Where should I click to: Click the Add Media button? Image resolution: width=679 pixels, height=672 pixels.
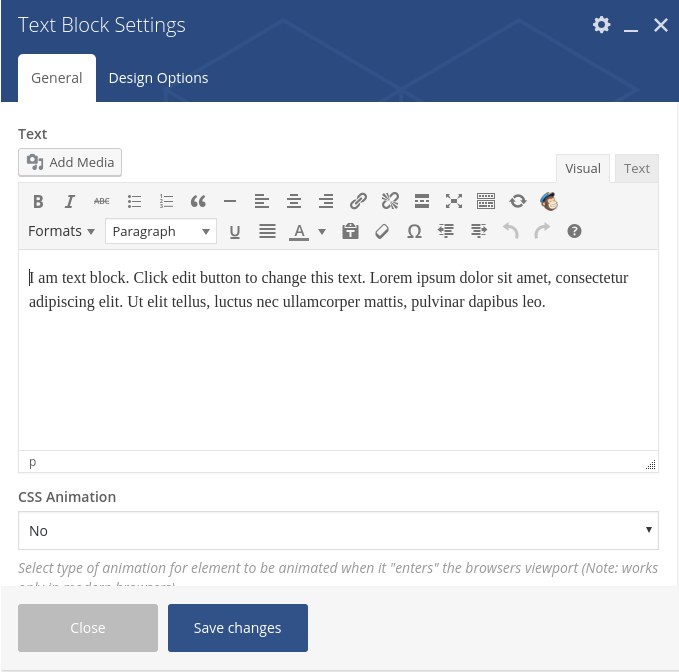click(x=70, y=162)
